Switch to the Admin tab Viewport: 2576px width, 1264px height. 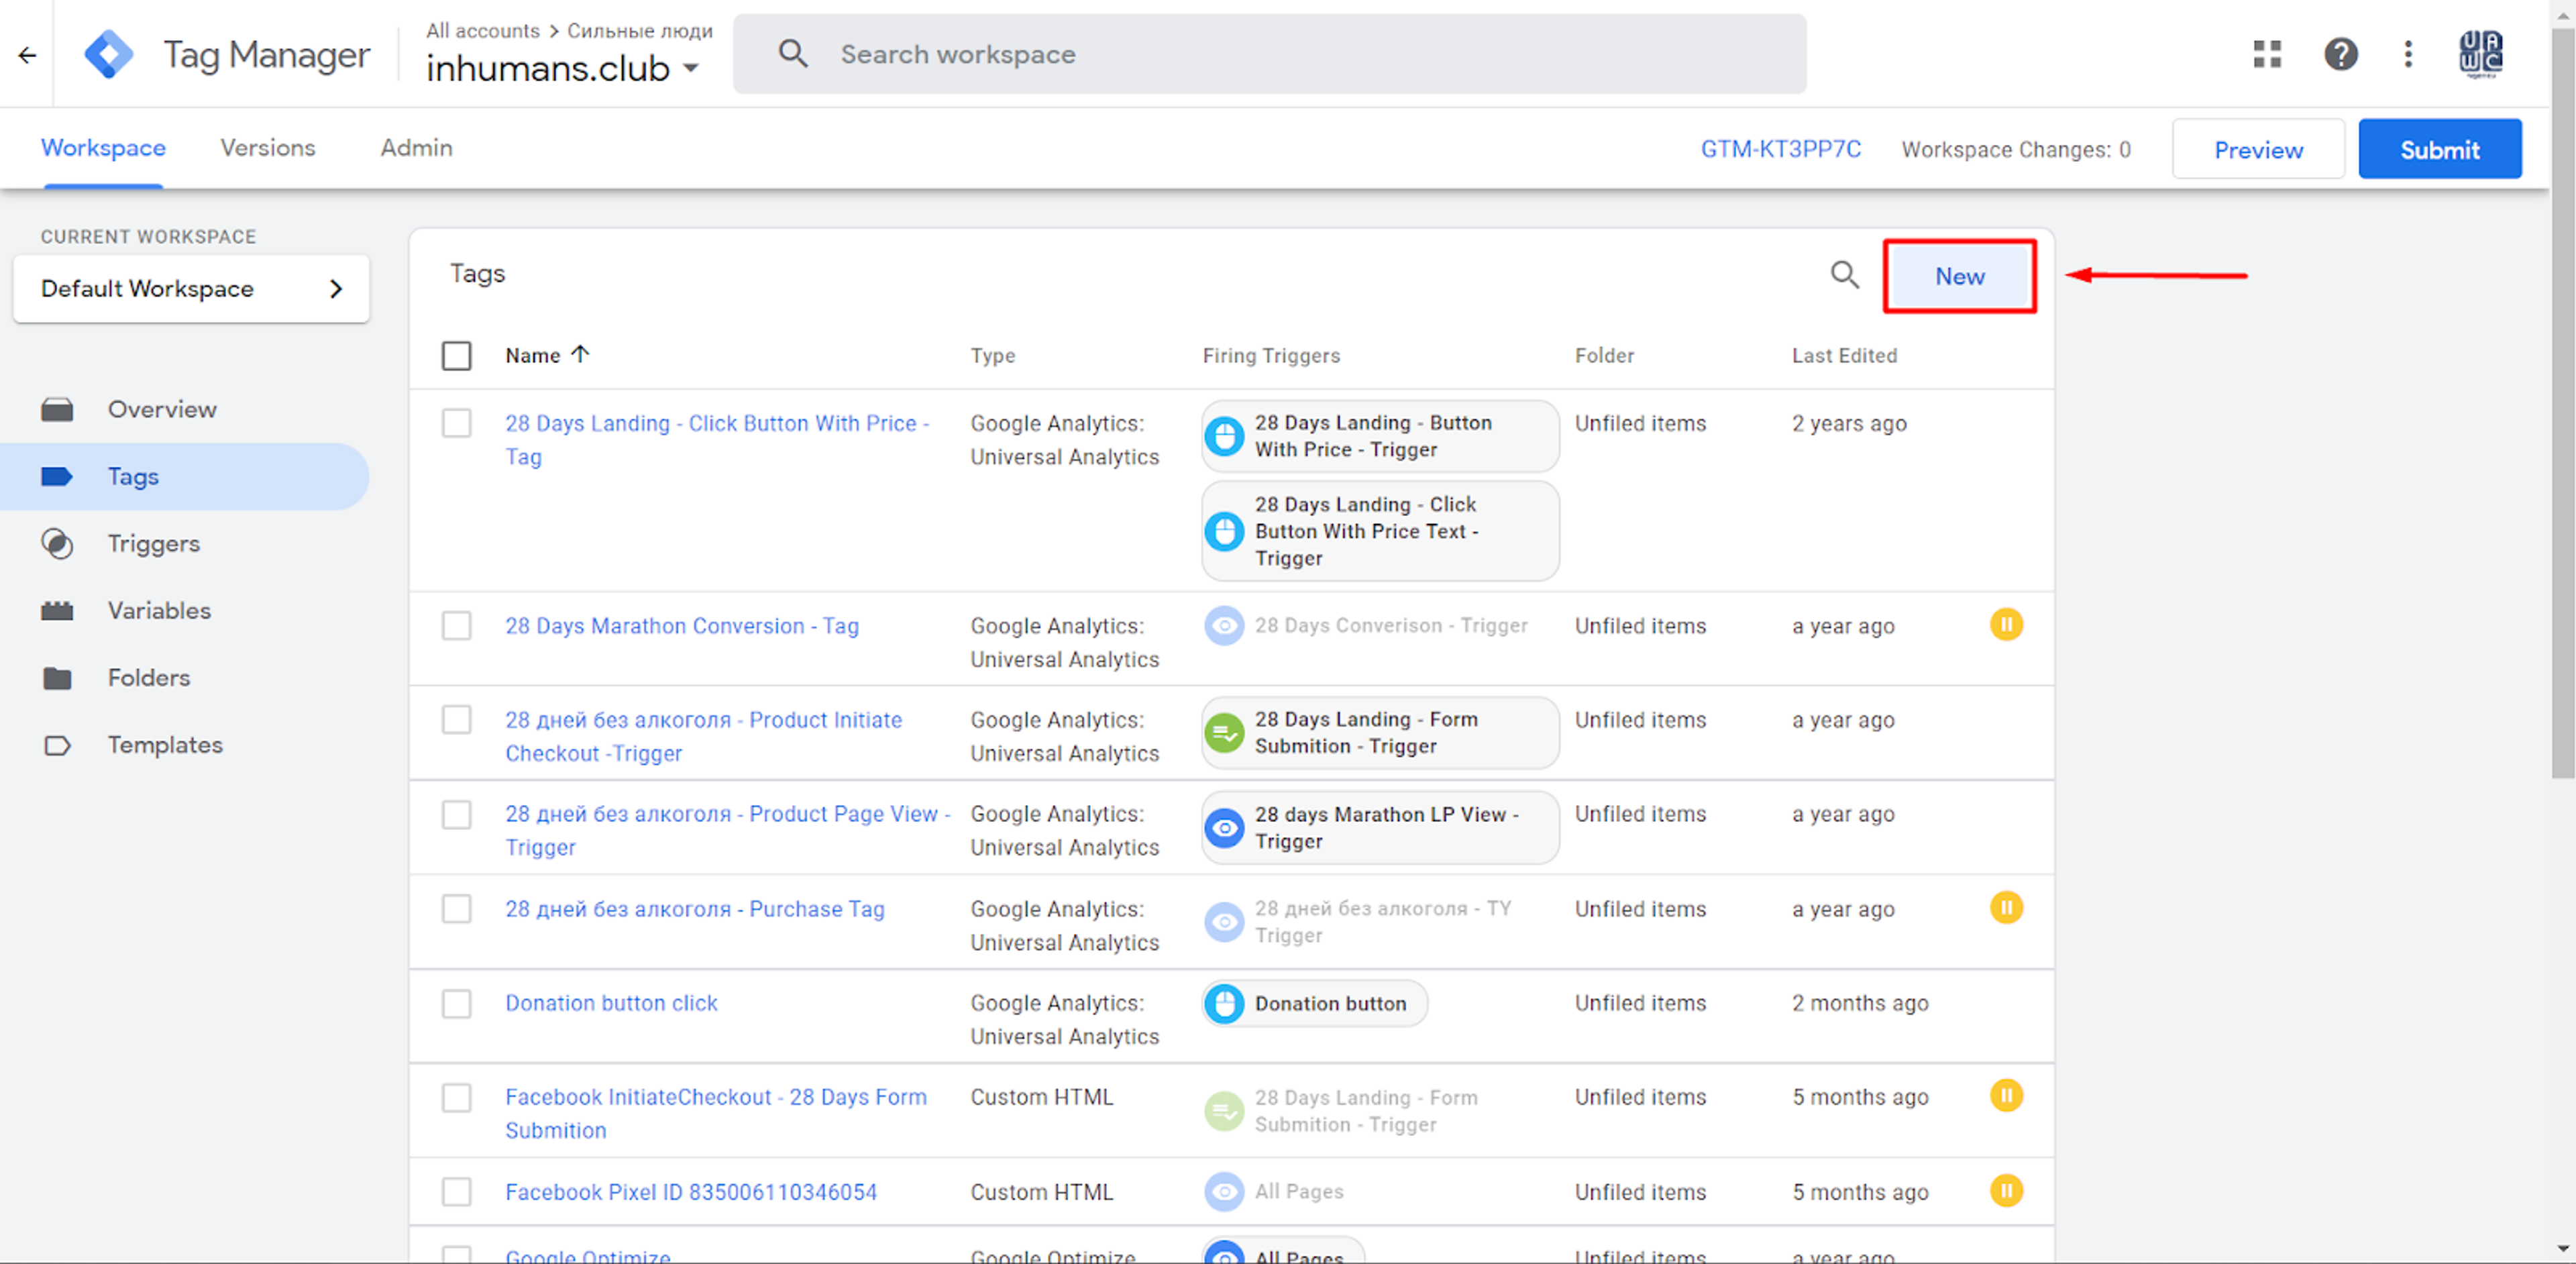[416, 148]
